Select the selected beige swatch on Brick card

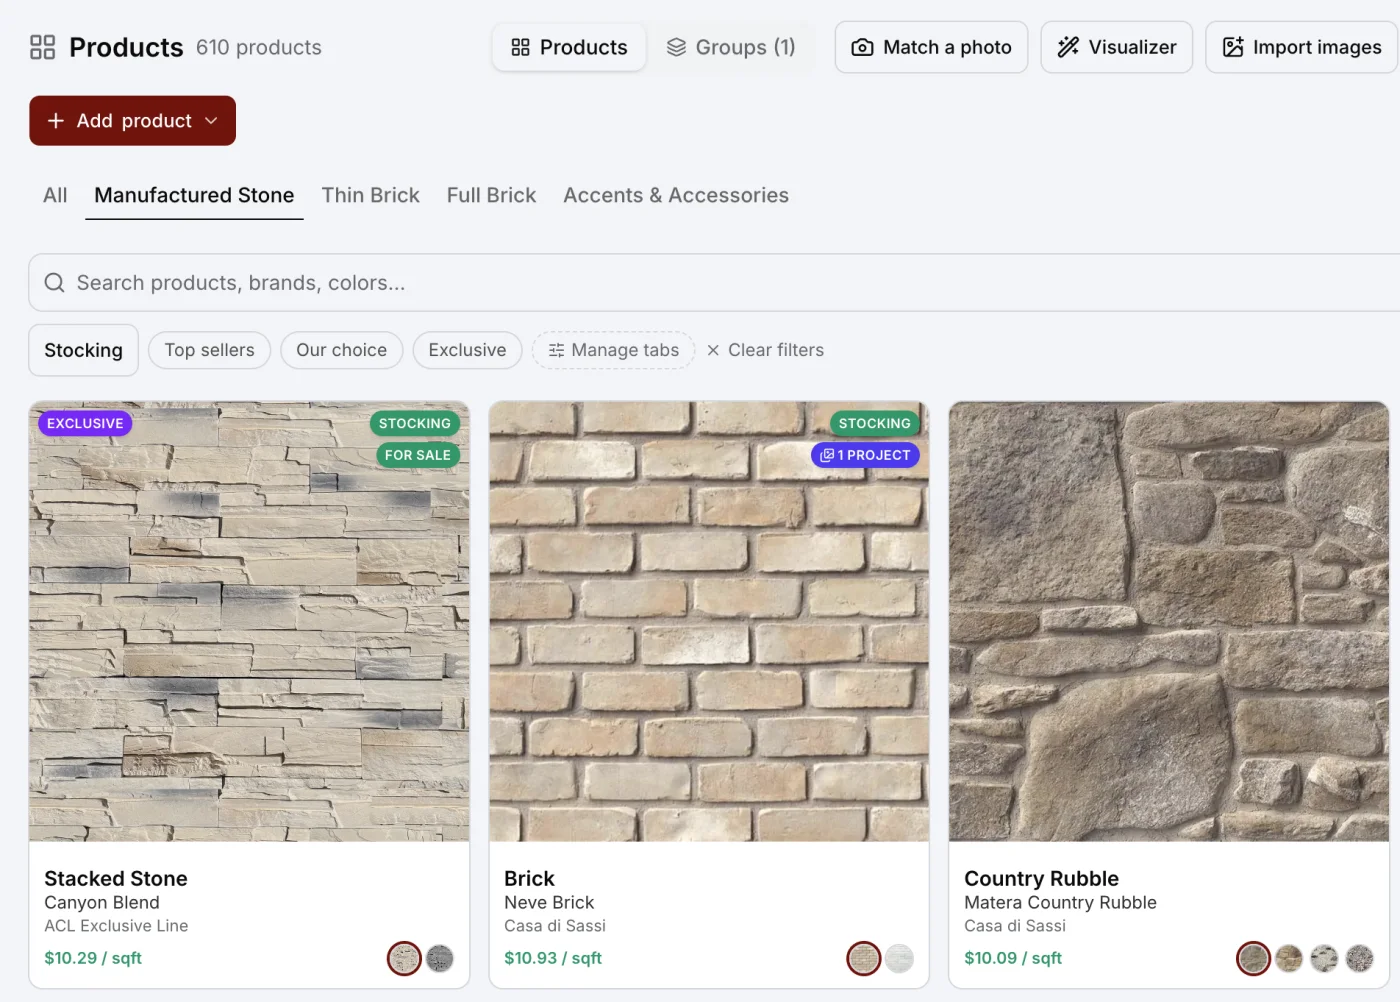[864, 958]
